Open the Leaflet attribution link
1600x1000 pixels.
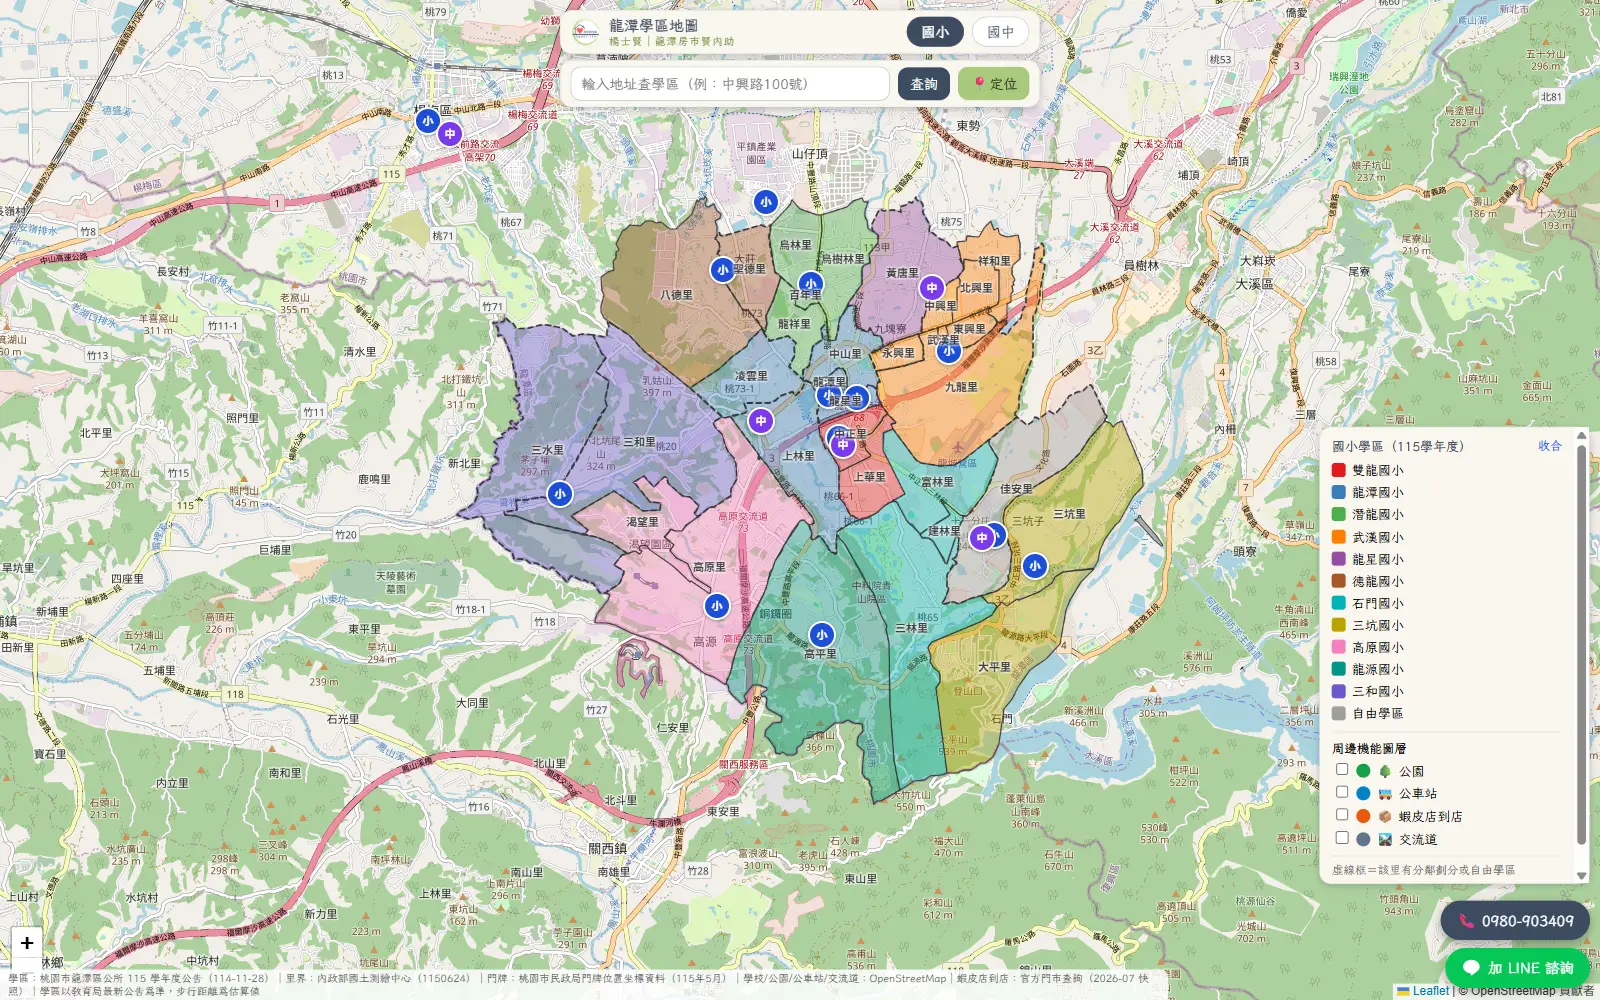[x=1423, y=991]
